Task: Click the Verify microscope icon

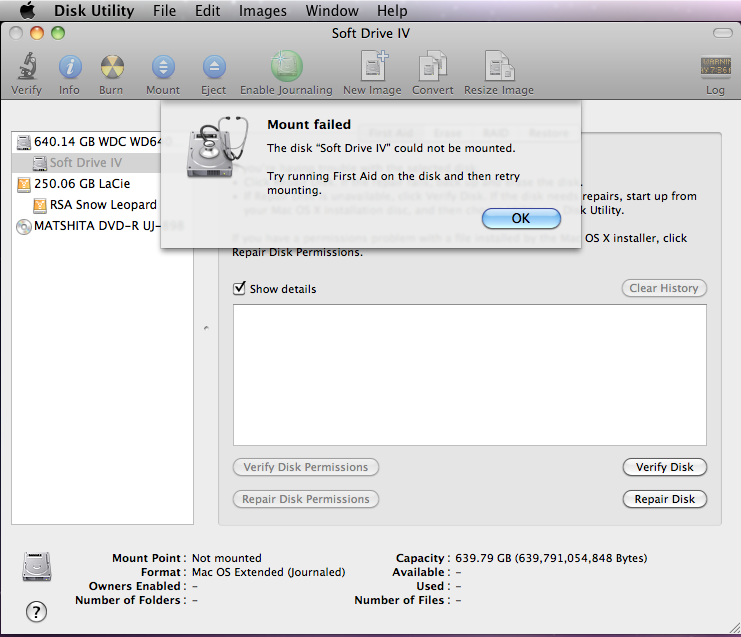Action: tap(27, 66)
